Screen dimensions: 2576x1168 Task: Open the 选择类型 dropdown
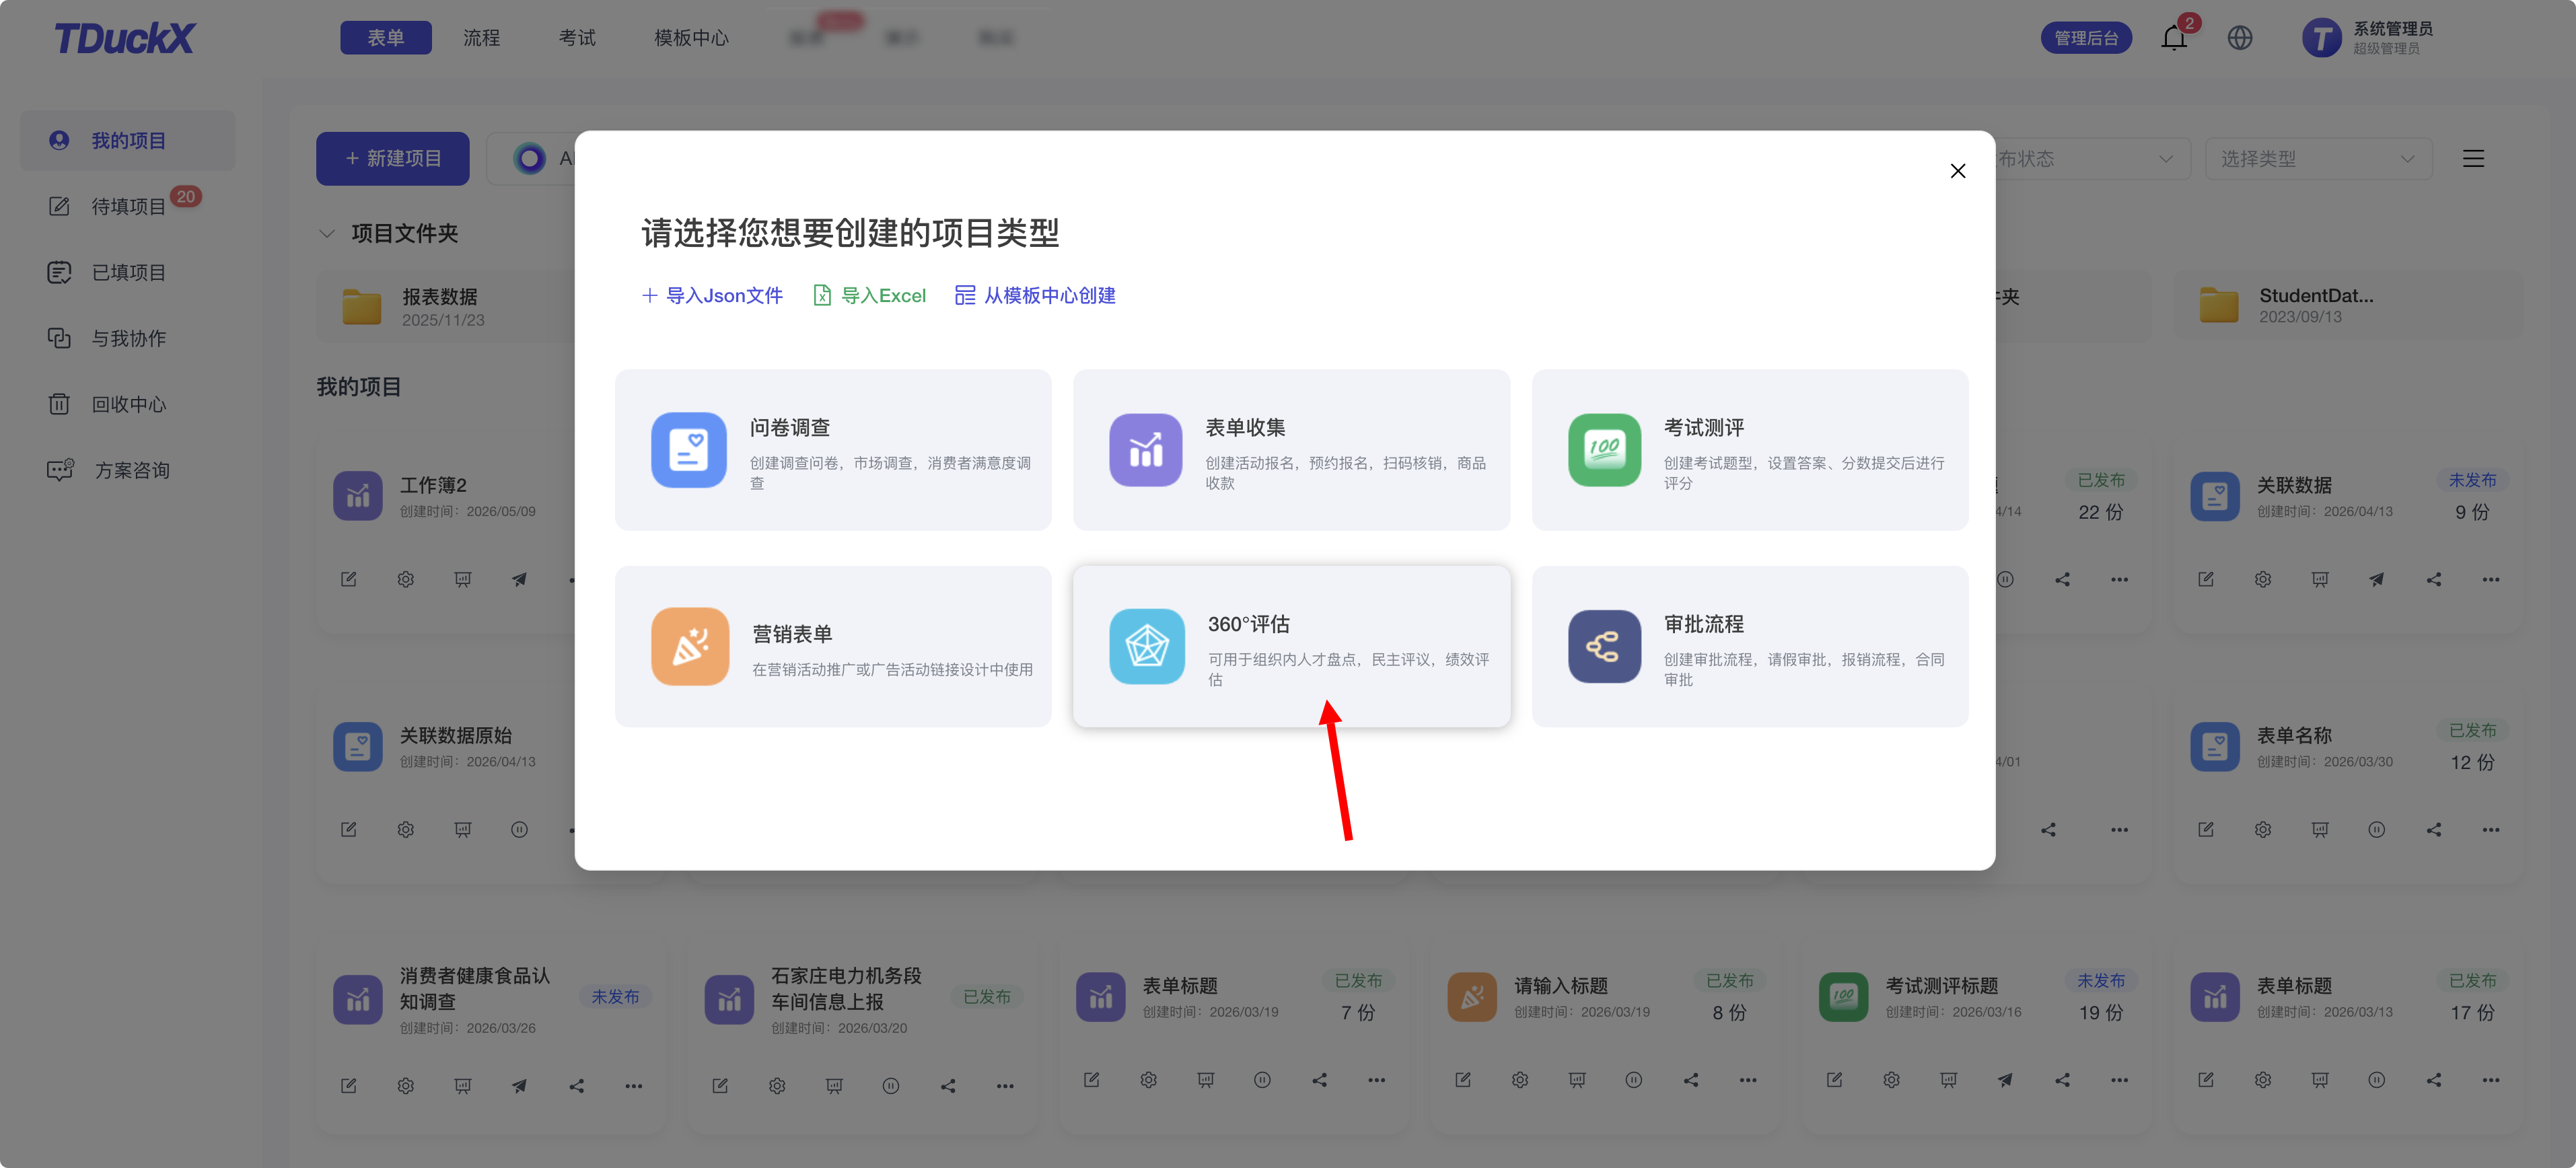2318,159
